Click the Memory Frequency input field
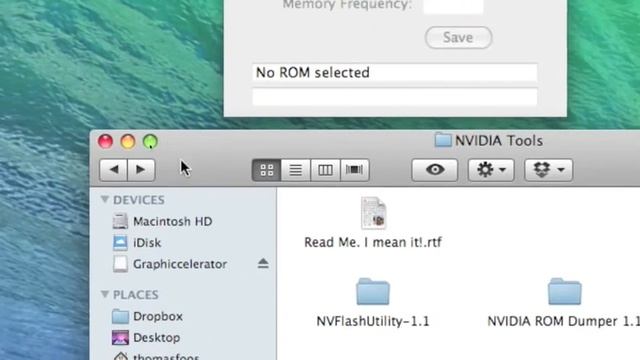The image size is (640, 360). click(x=453, y=6)
